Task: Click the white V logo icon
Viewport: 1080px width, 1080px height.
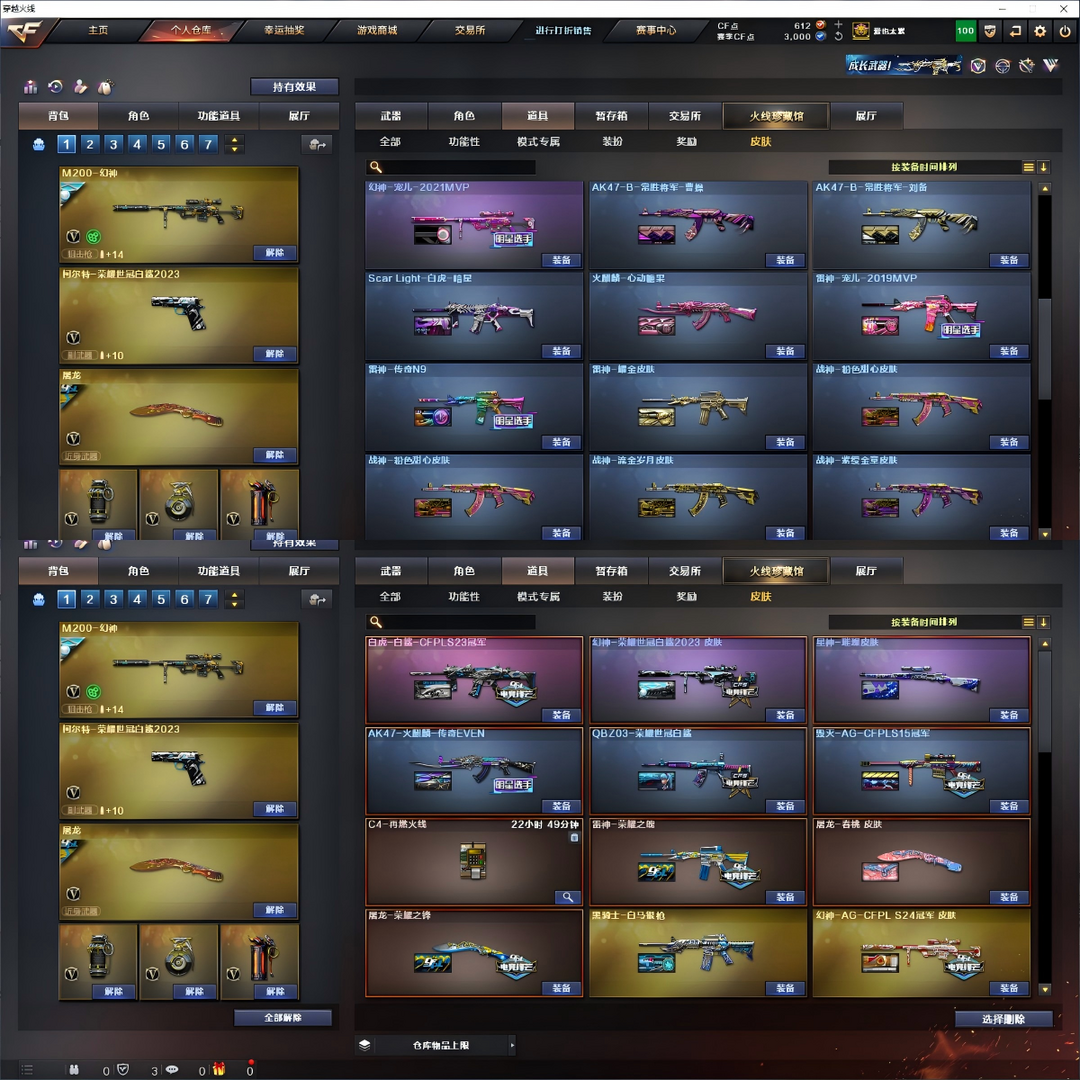Action: (x=1050, y=66)
